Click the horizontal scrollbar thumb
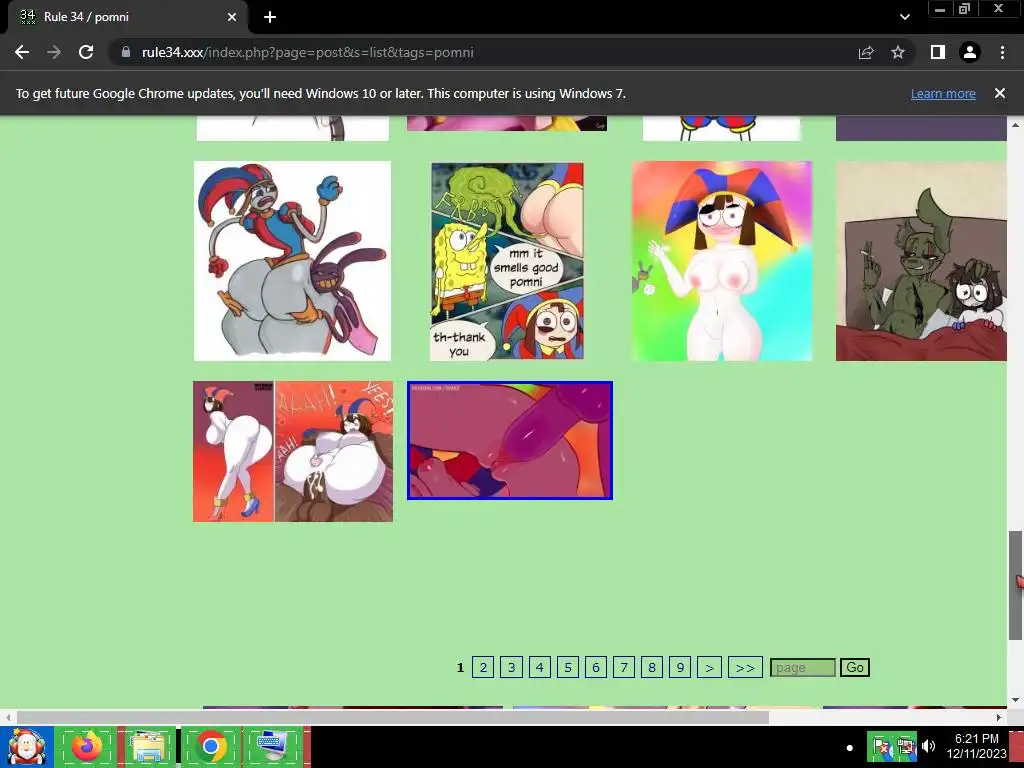Screen dimensions: 1024x768 pyautogui.click(x=392, y=717)
